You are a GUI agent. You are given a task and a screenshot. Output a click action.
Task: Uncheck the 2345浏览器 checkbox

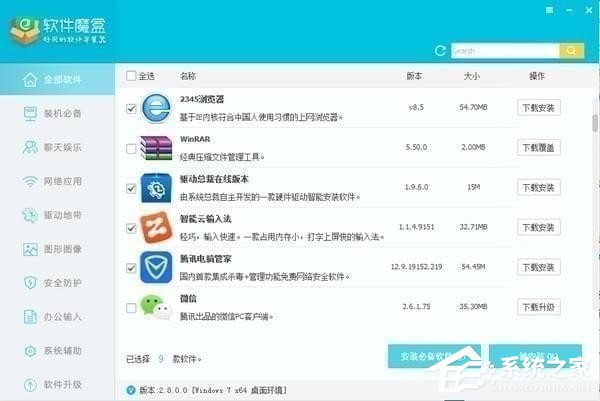[131, 109]
